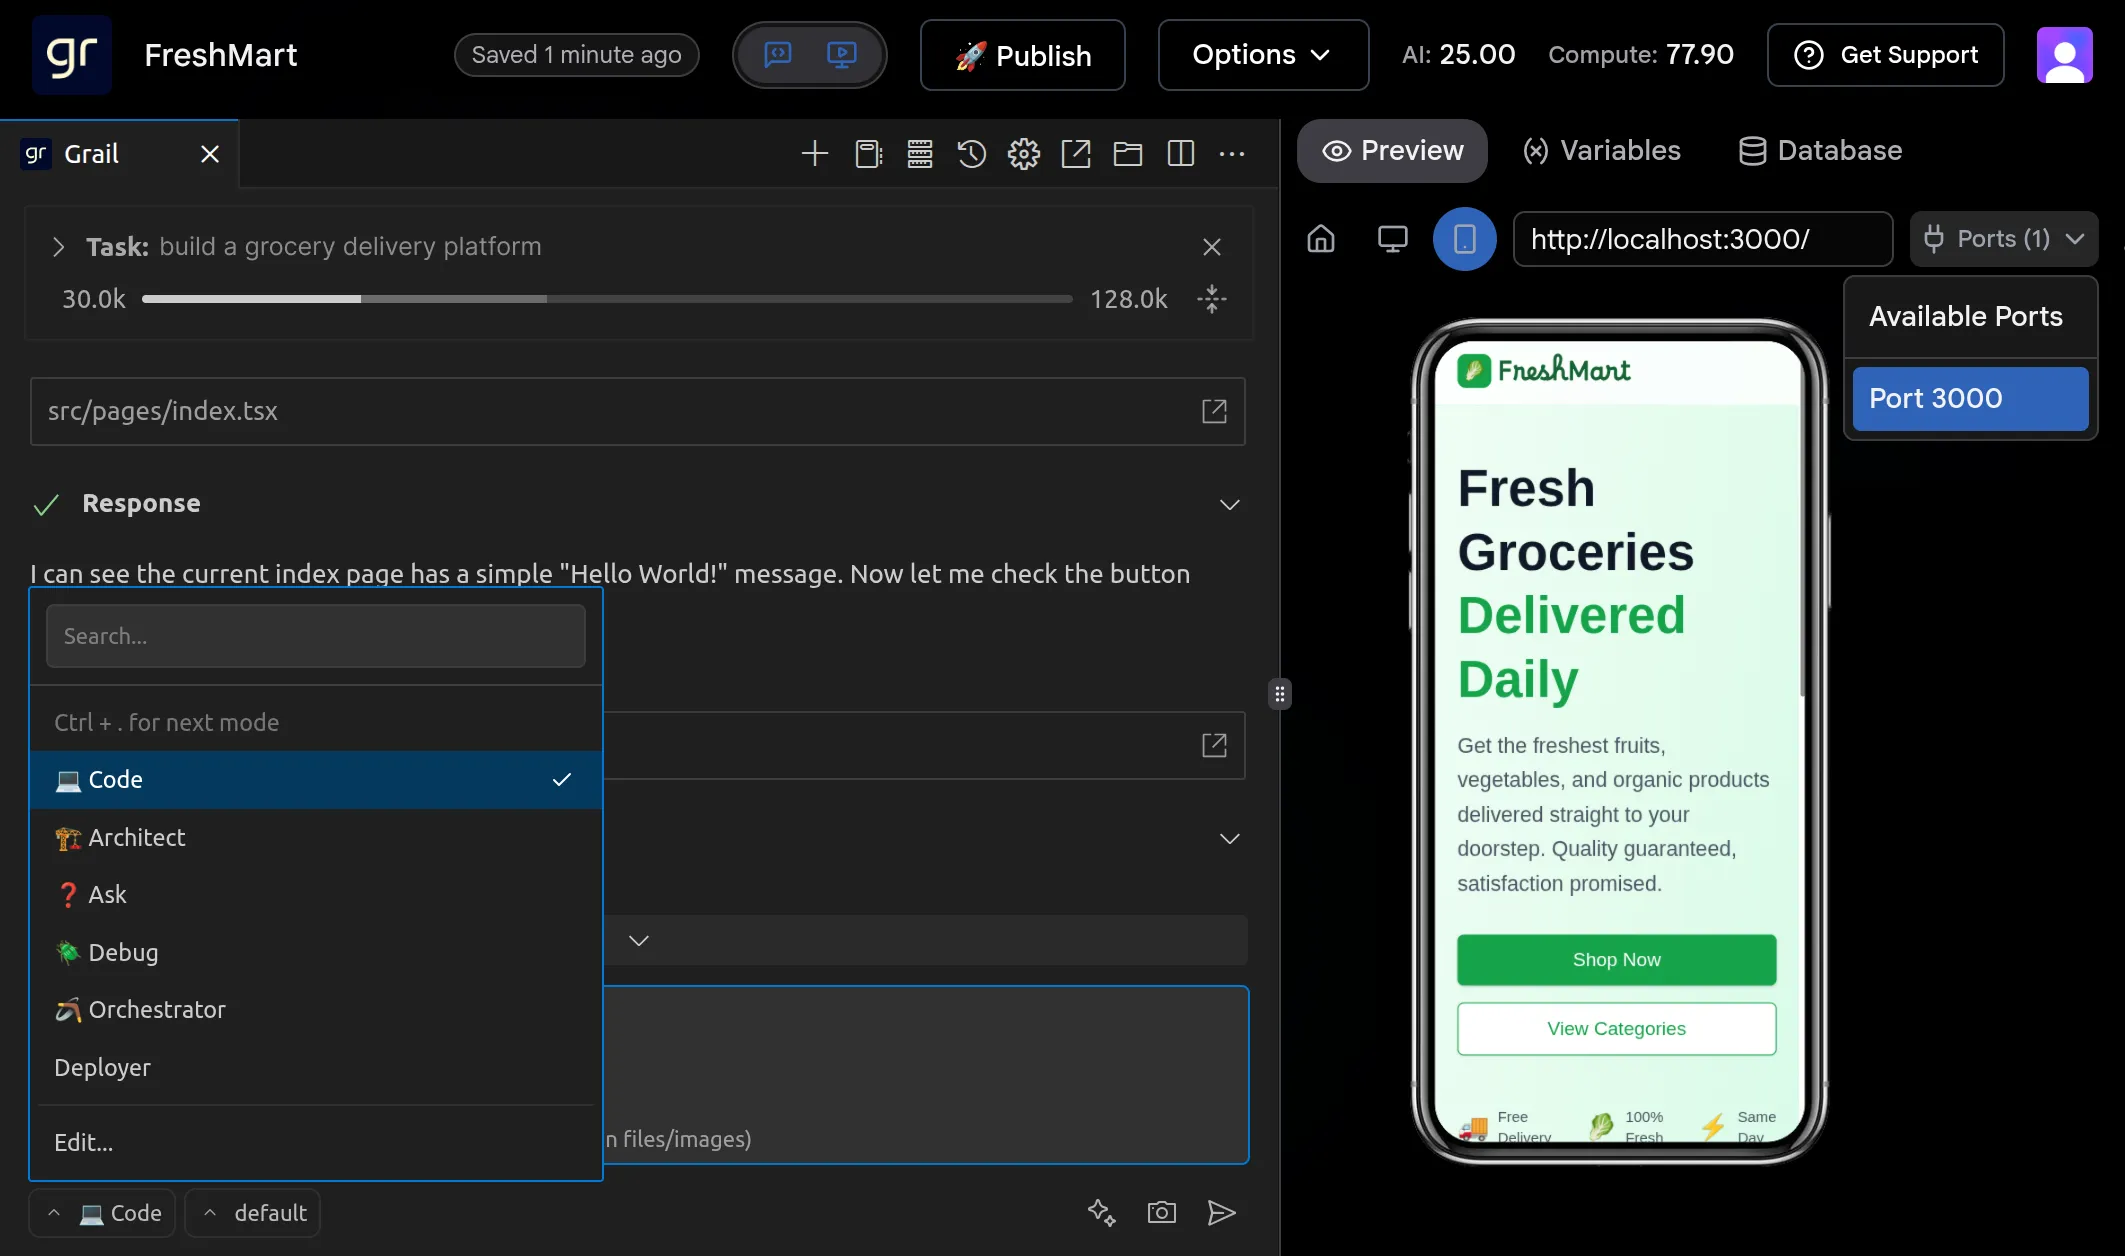
Task: Click the FreshMart logo in phone preview
Action: (x=1543, y=371)
